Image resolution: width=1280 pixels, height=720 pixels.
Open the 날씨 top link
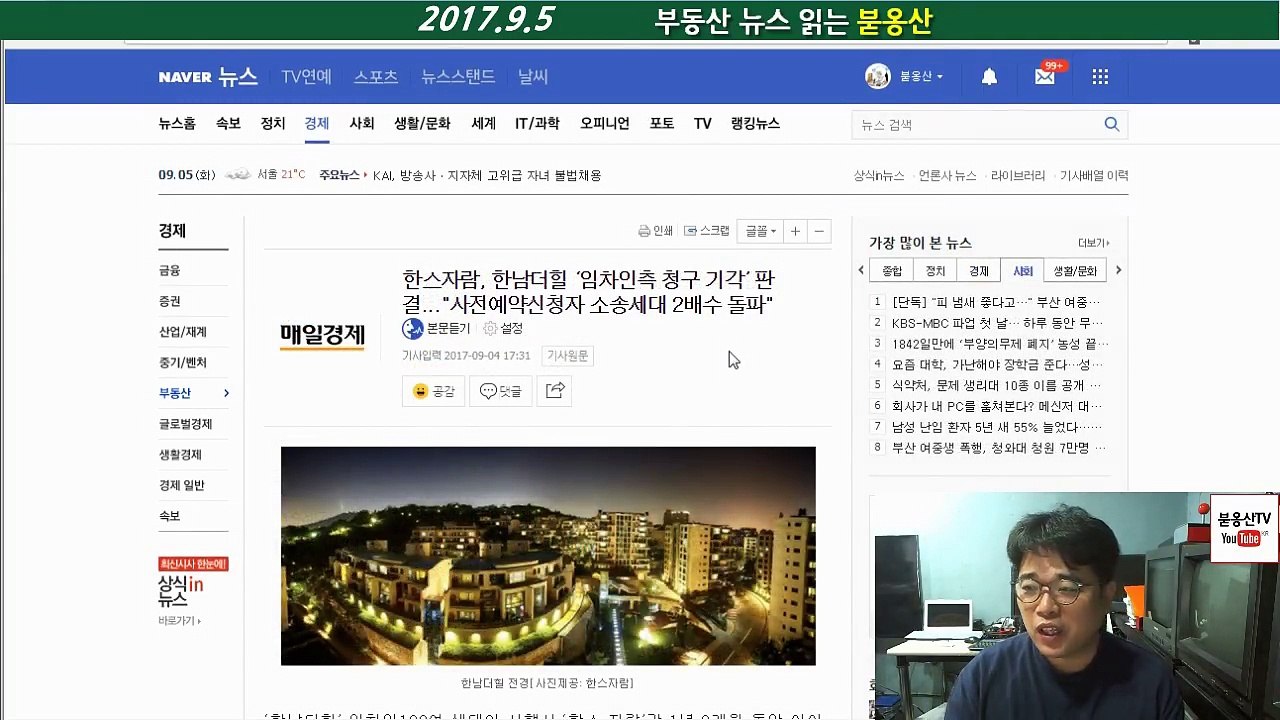click(533, 77)
